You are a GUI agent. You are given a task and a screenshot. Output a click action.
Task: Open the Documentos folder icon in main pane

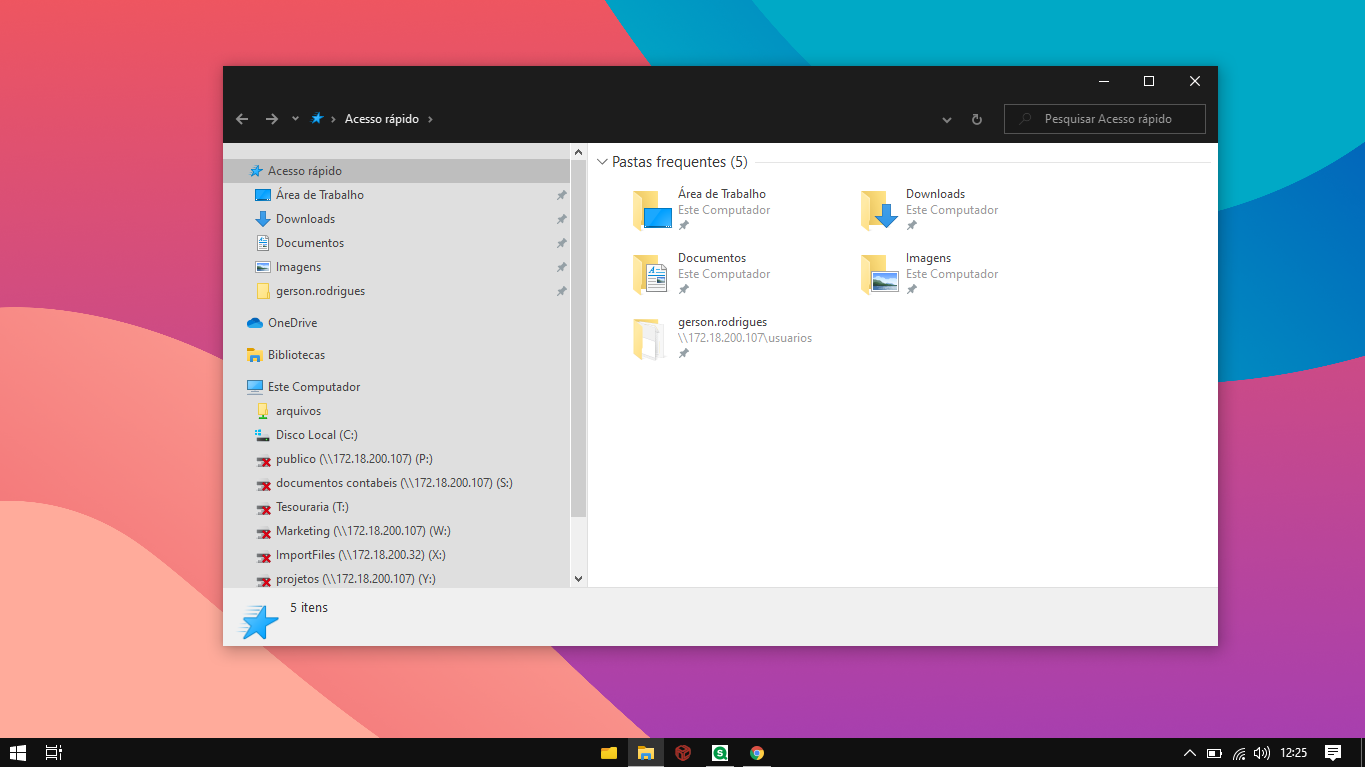tap(651, 274)
